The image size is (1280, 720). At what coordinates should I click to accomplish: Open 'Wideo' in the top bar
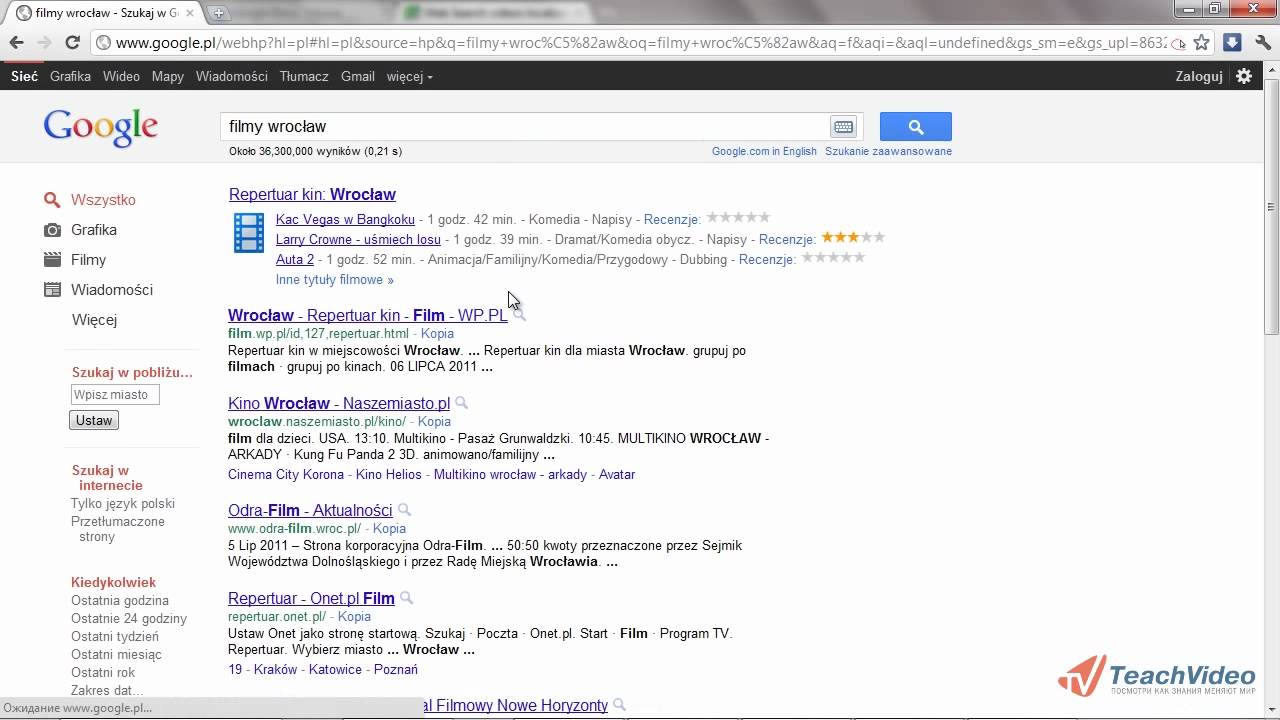coord(121,76)
